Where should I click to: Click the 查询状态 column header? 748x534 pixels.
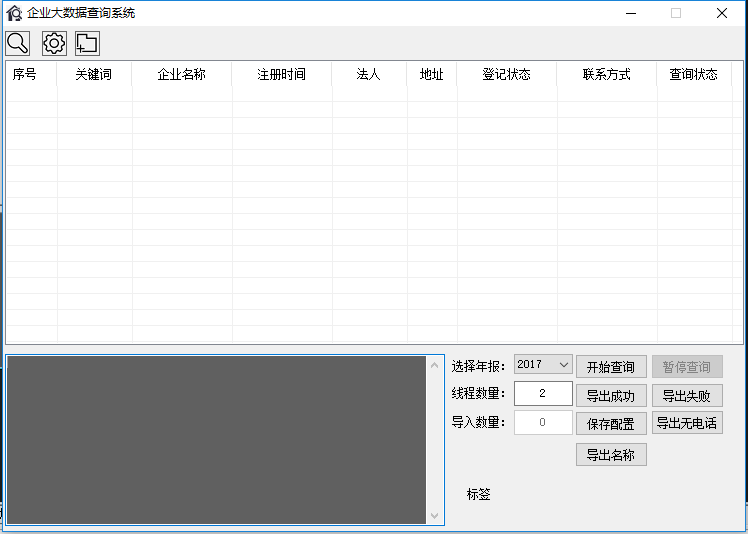point(694,74)
